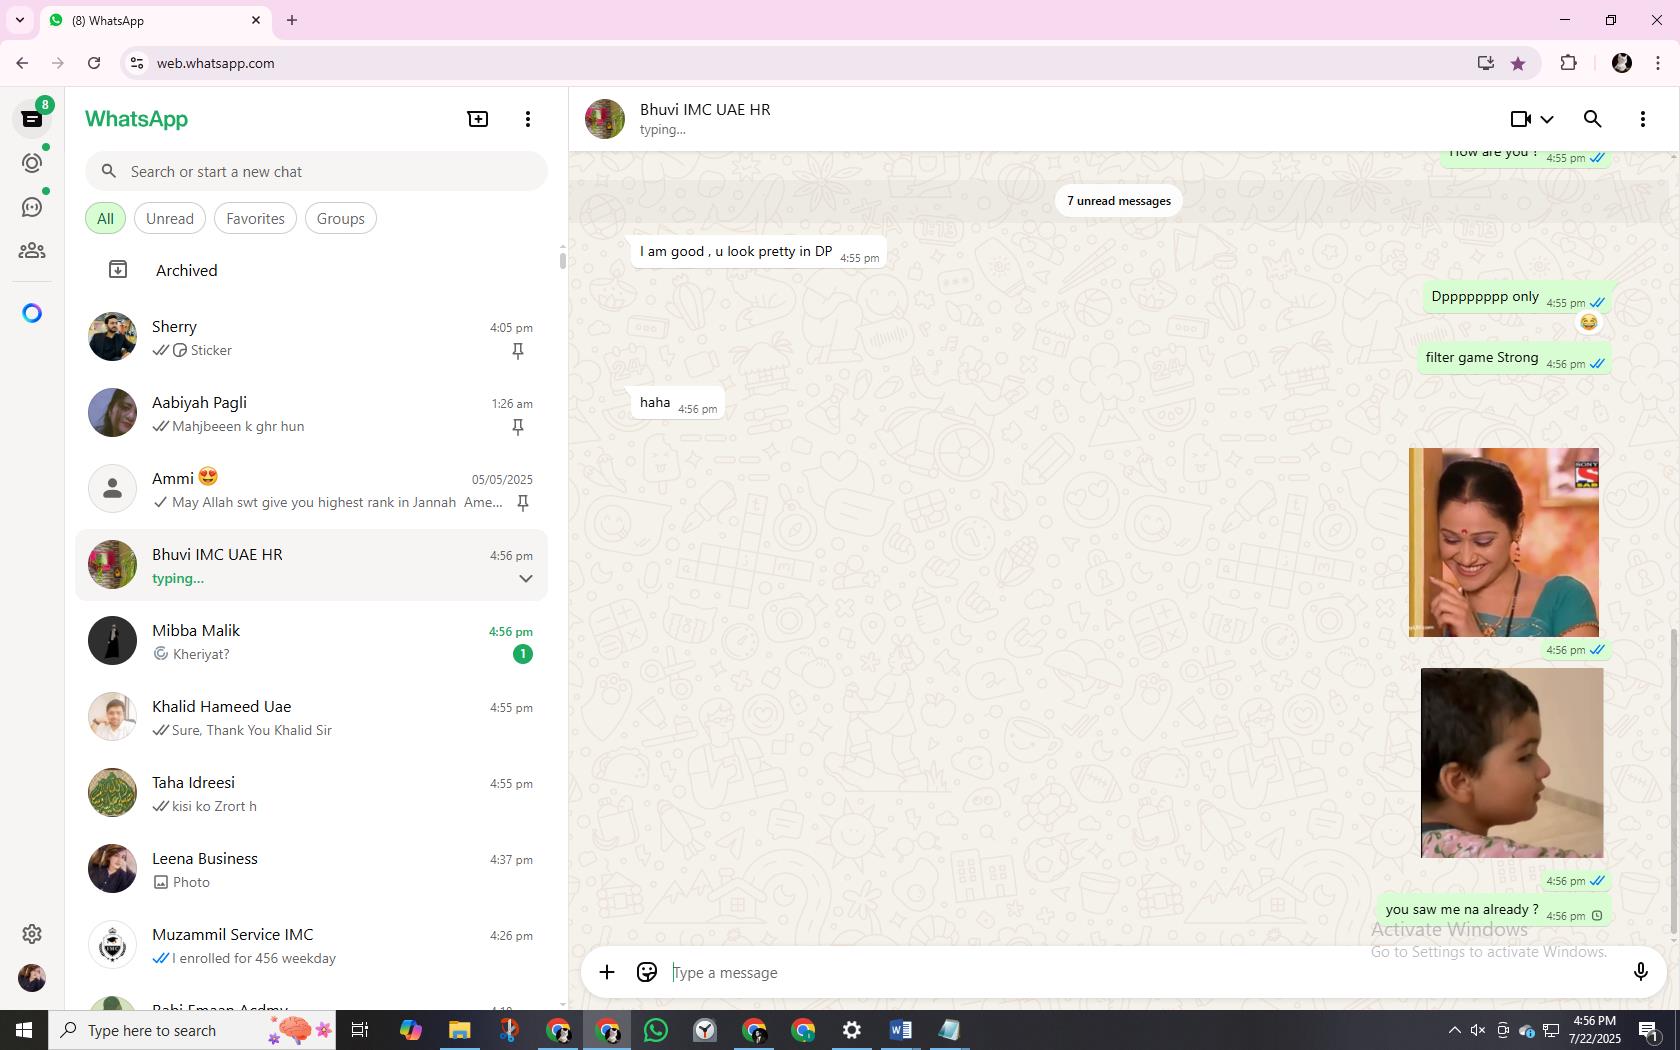The width and height of the screenshot is (1680, 1050).
Task: Select the Unread chat filter
Action: coord(170,219)
